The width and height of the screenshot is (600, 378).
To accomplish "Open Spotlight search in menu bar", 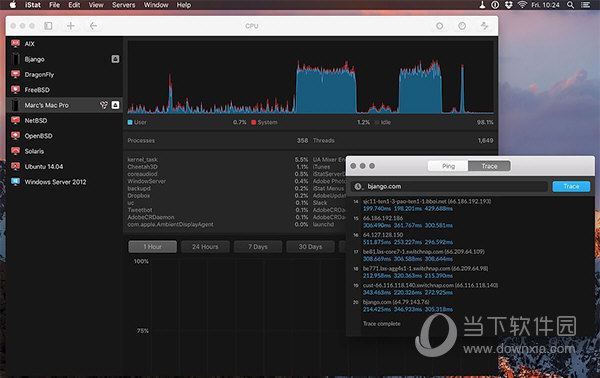I will pos(571,5).
